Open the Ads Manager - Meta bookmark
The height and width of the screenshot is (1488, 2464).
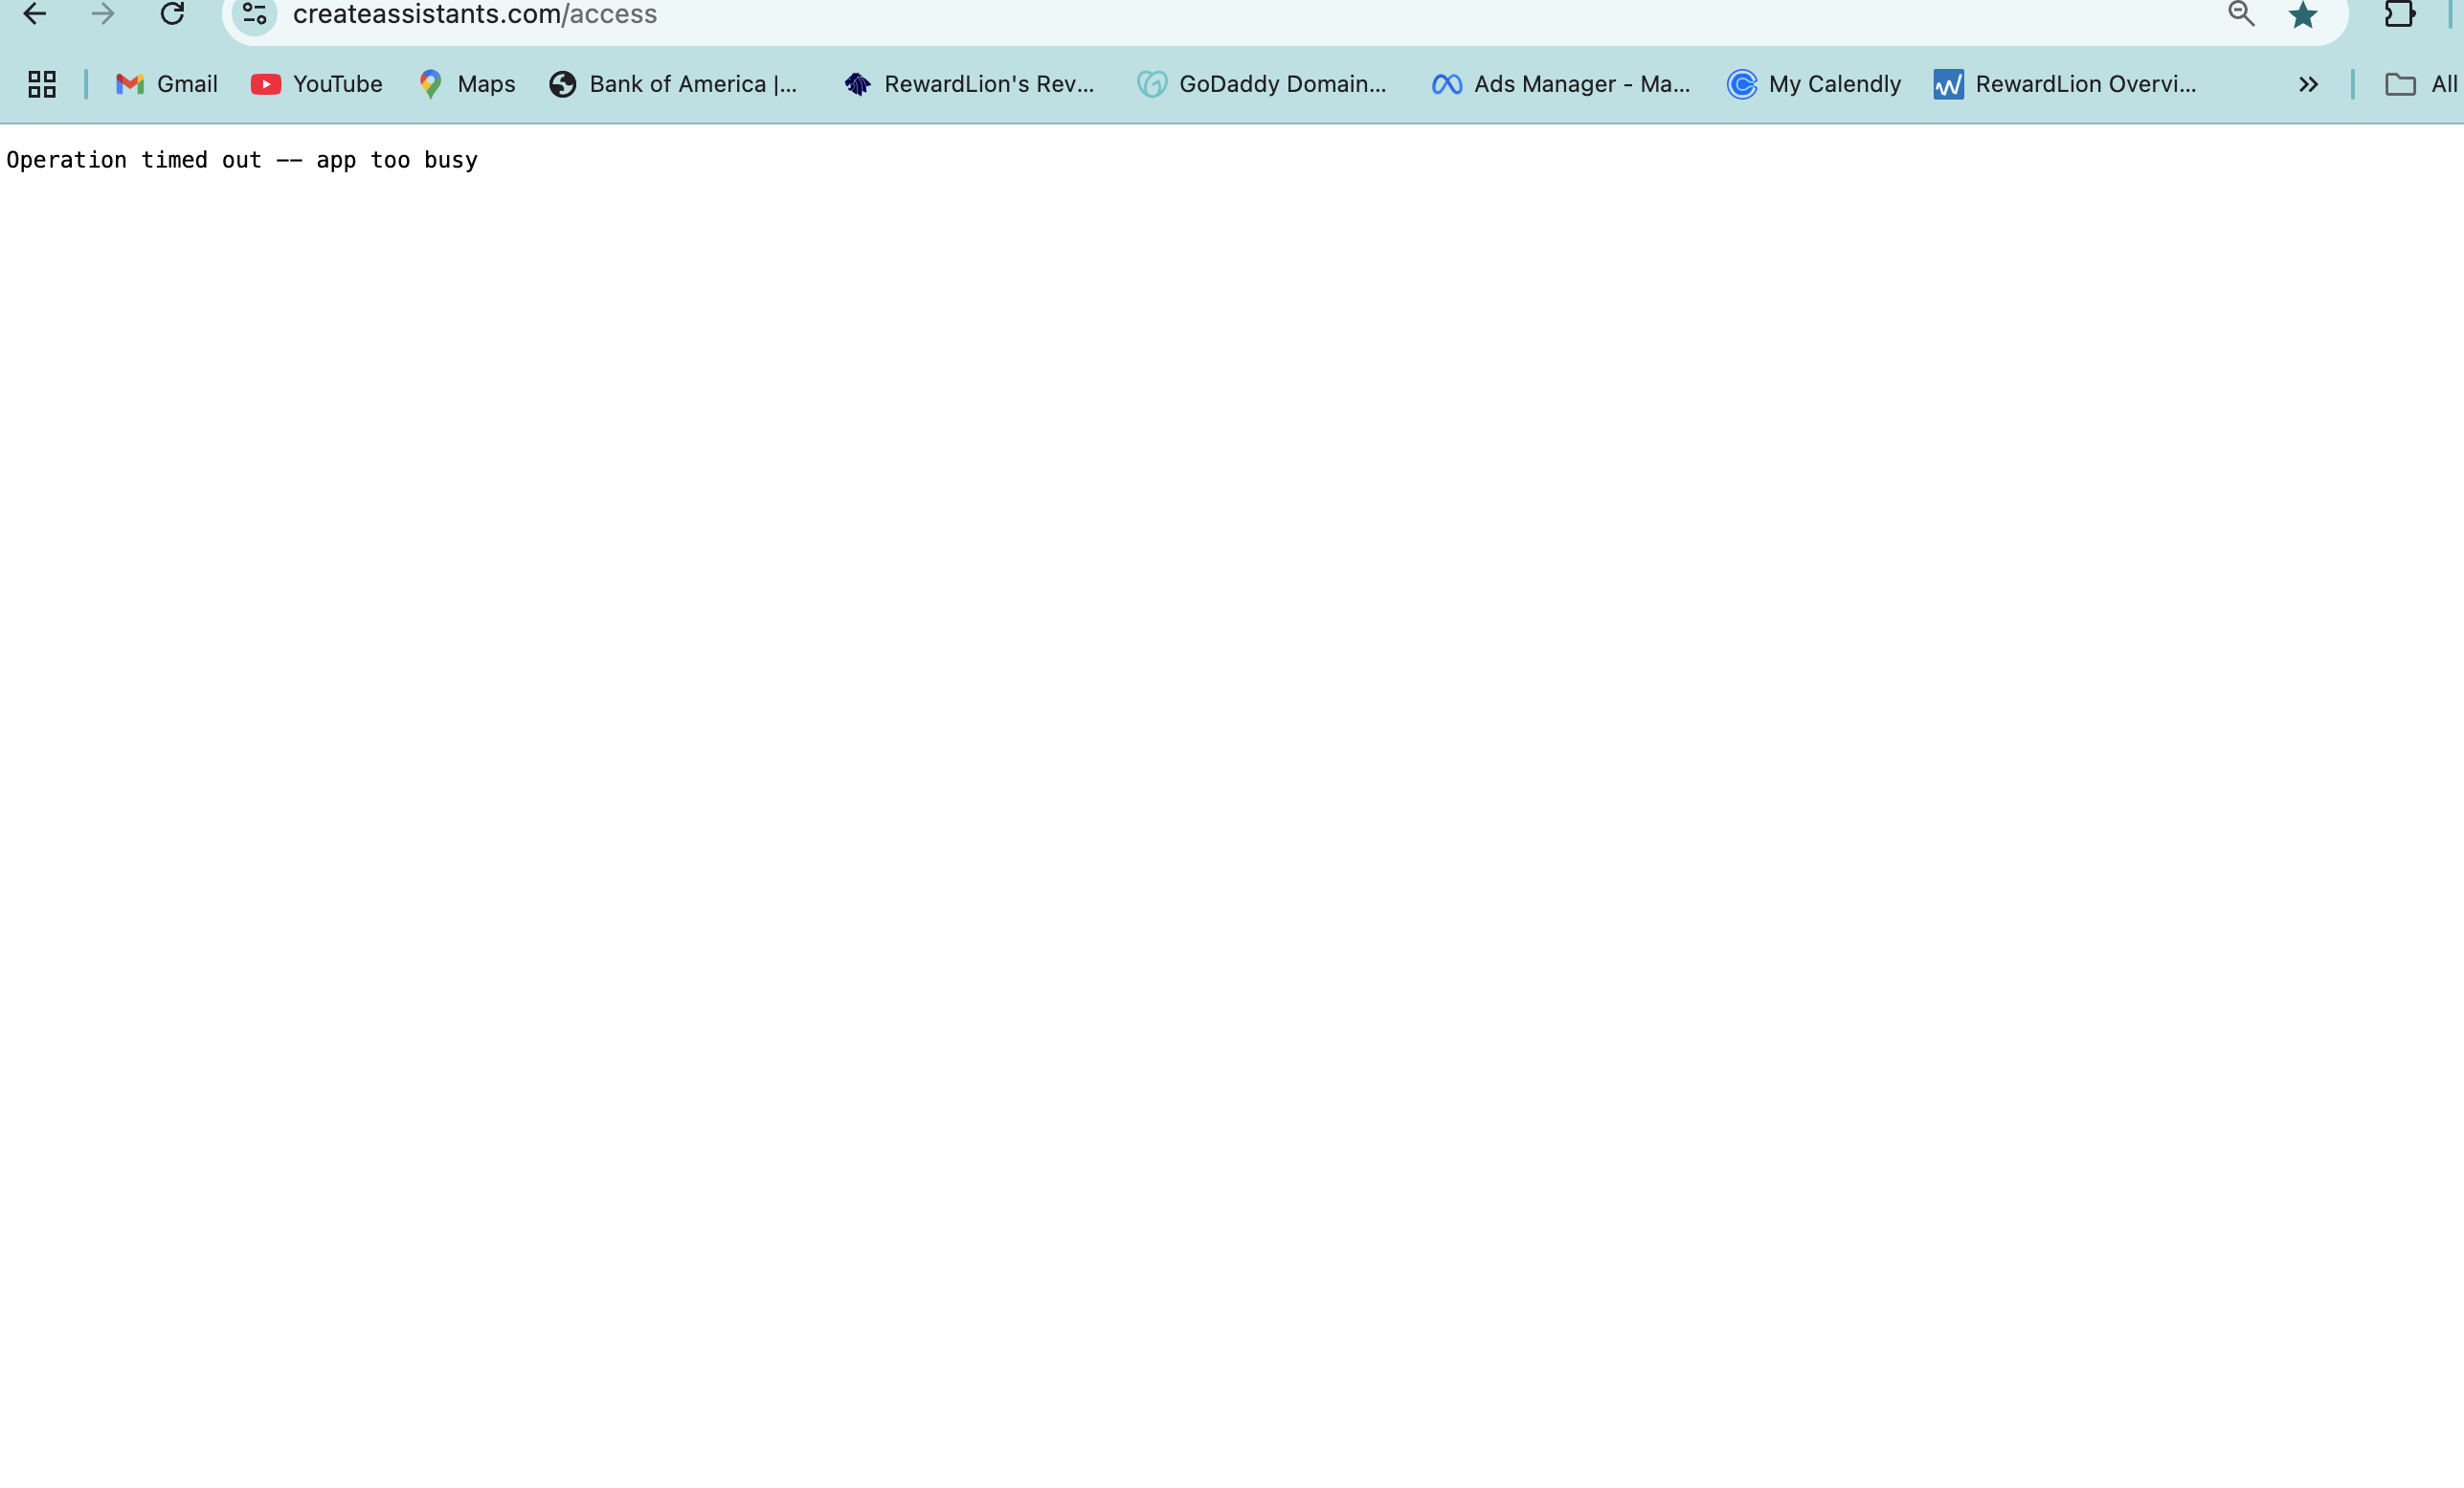[1560, 84]
